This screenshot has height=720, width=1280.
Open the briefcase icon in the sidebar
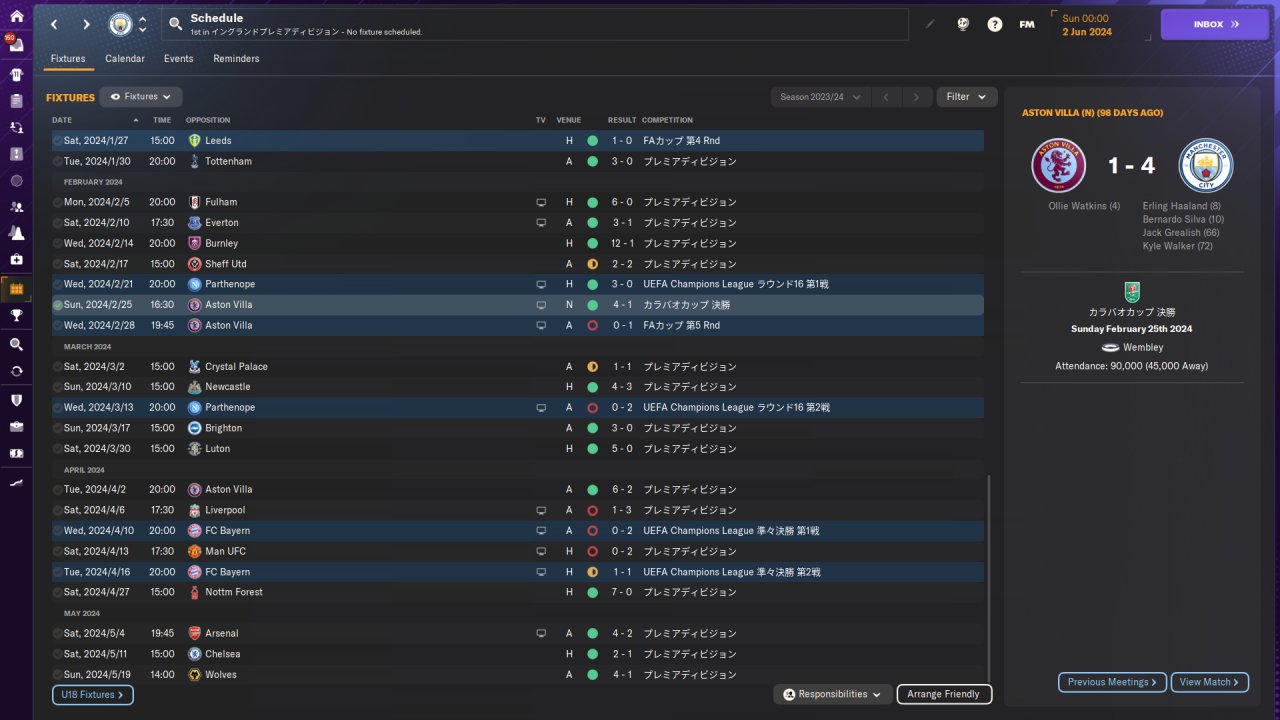[x=16, y=426]
